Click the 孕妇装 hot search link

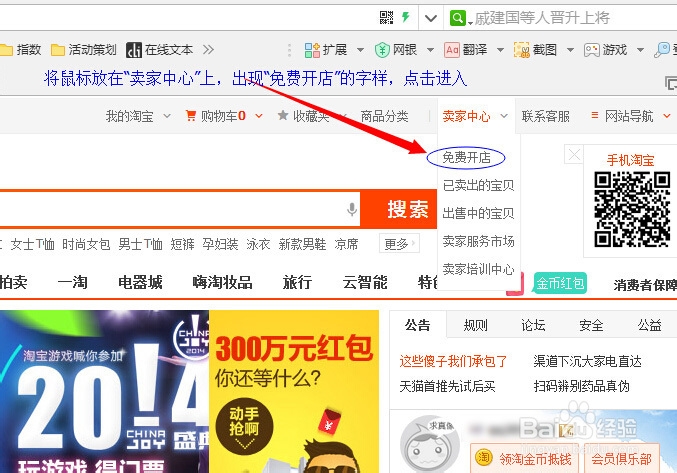coord(220,244)
